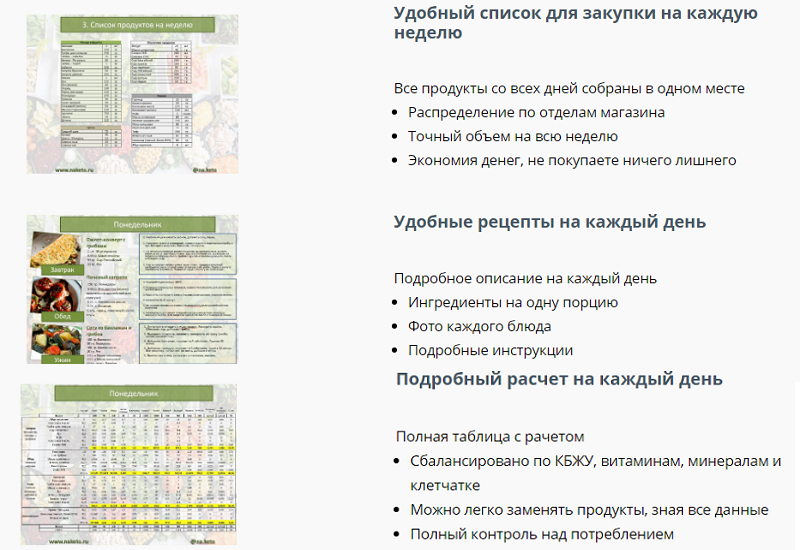The height and width of the screenshot is (550, 800).
Task: Click the Ужин dish photo
Action: tap(54, 340)
